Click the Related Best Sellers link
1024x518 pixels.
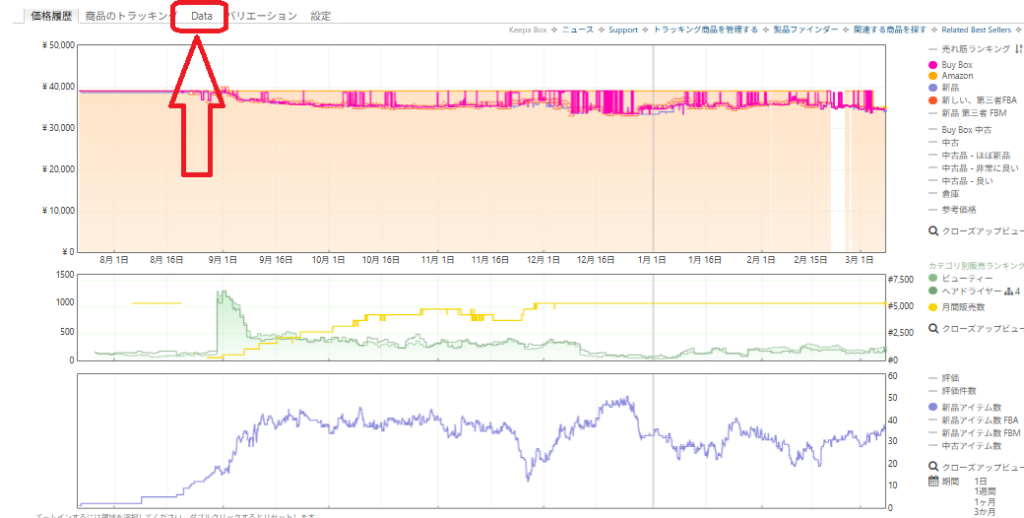(x=976, y=30)
